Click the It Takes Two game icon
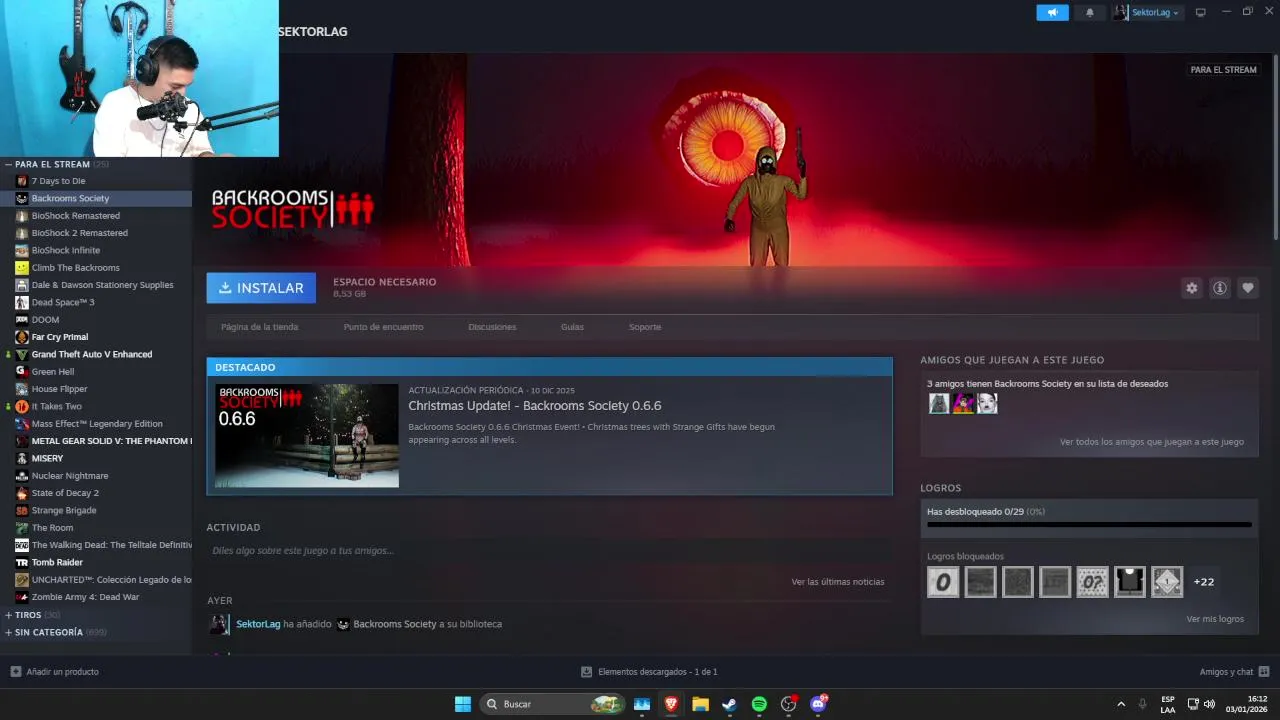The width and height of the screenshot is (1280, 720). [22, 406]
